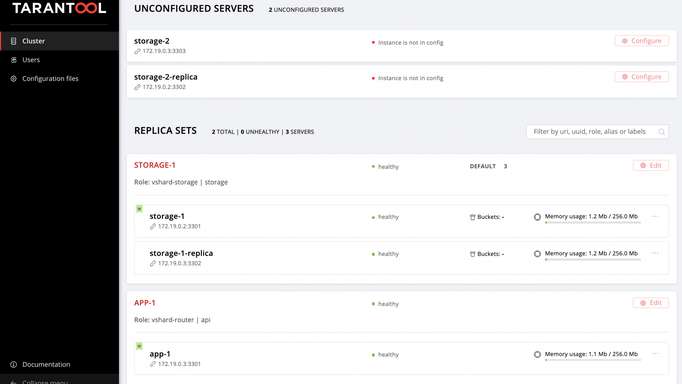This screenshot has width=682, height=384.
Task: Click the leader flag icon on app-1
Action: pyautogui.click(x=139, y=346)
